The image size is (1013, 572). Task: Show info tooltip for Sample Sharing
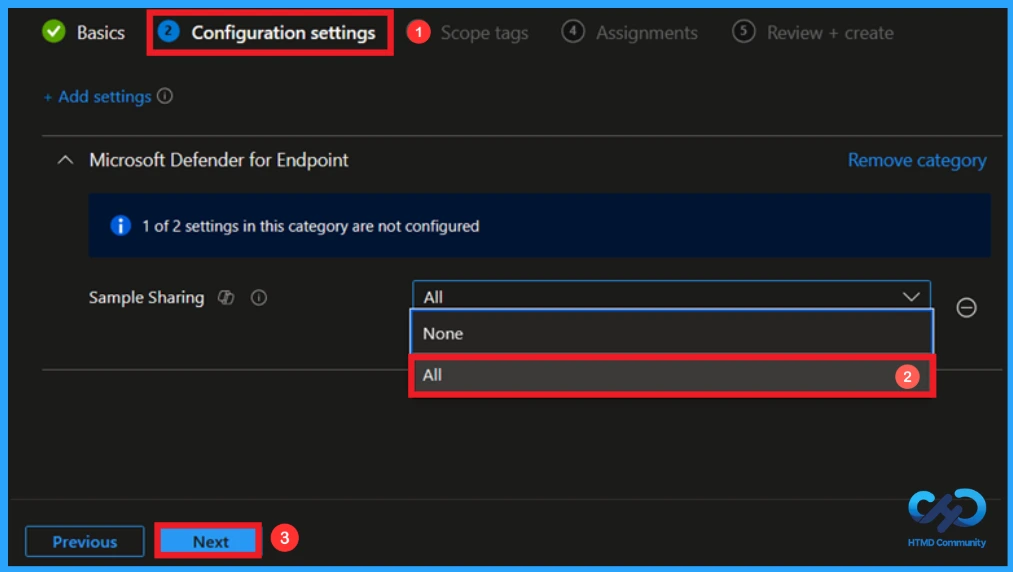pos(259,297)
